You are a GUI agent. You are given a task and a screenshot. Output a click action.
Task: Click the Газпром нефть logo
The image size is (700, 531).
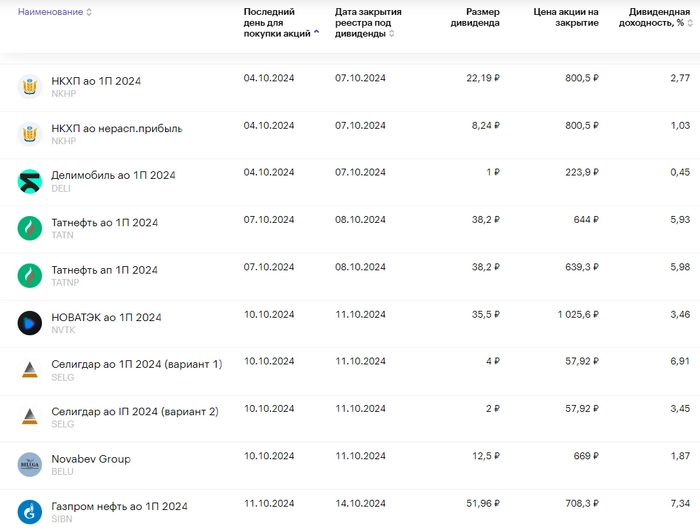click(x=30, y=512)
